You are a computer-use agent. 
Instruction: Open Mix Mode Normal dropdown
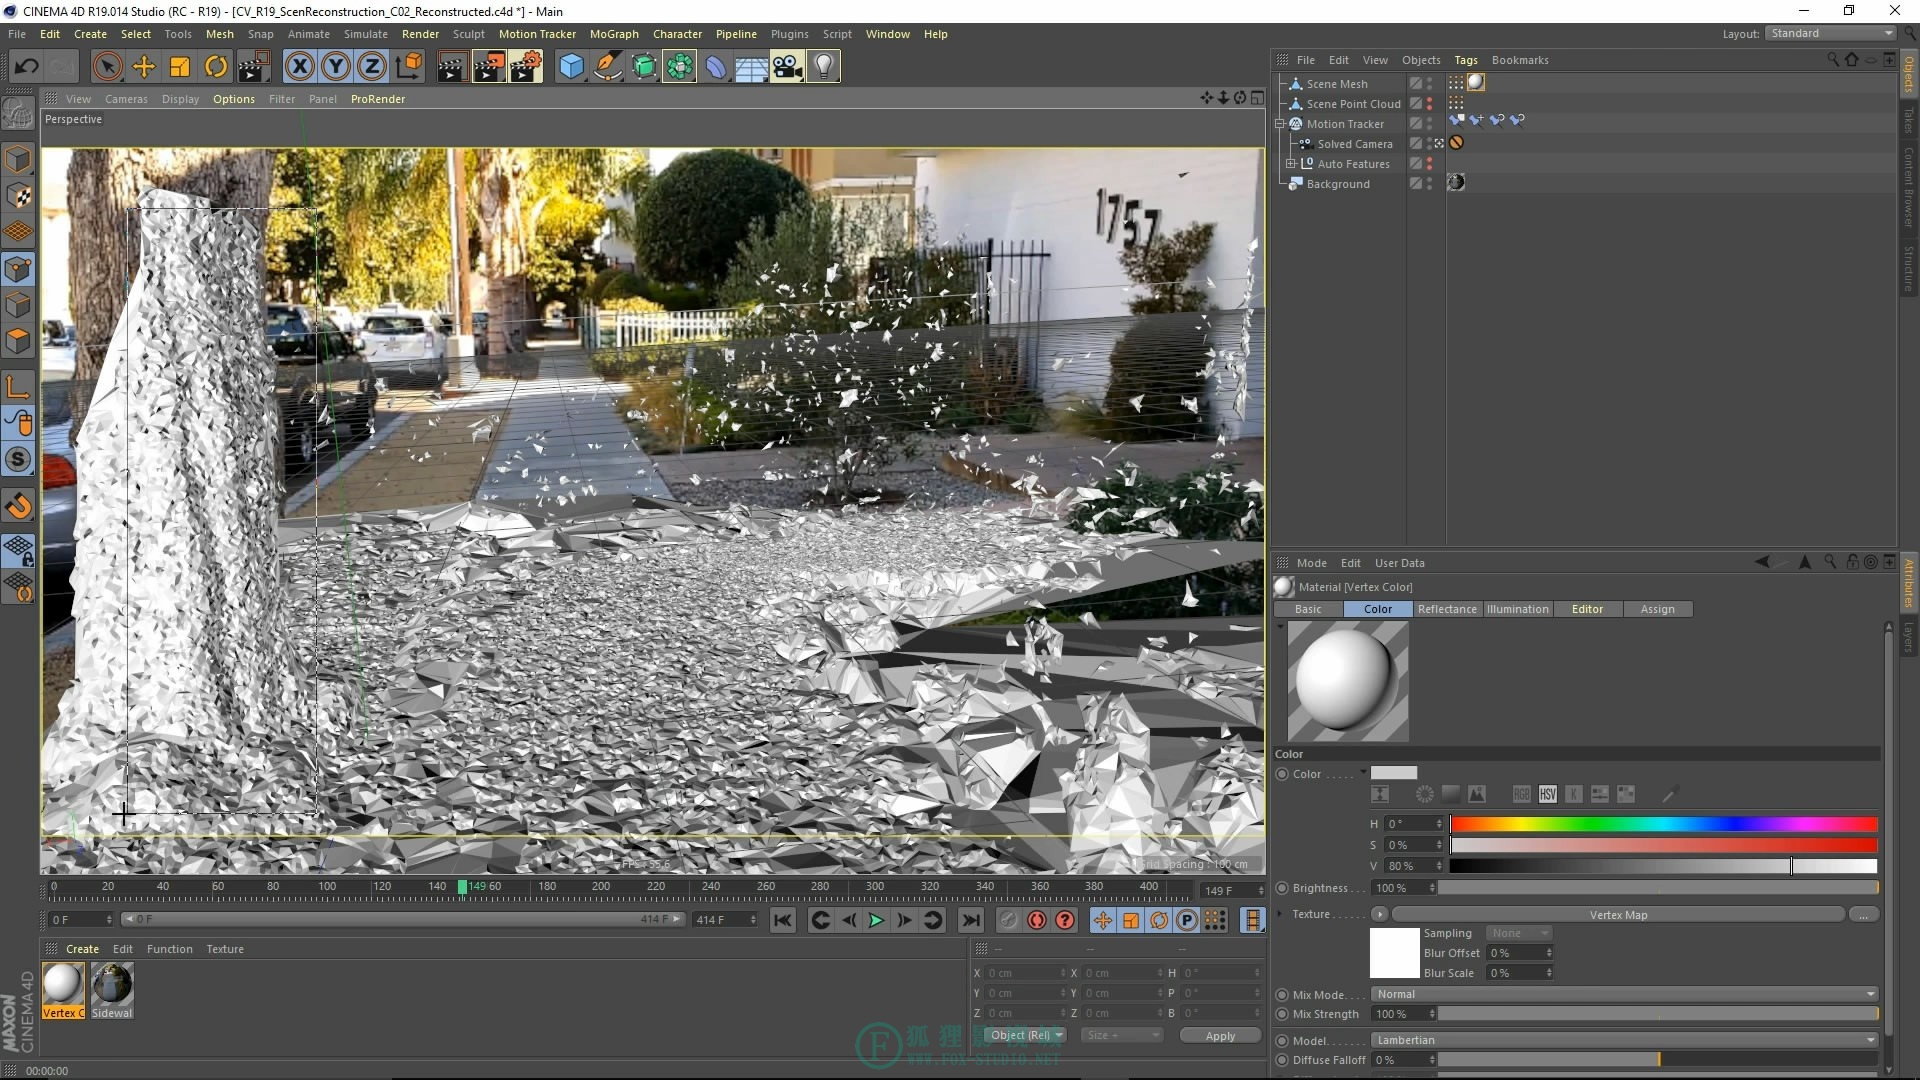pos(1624,994)
